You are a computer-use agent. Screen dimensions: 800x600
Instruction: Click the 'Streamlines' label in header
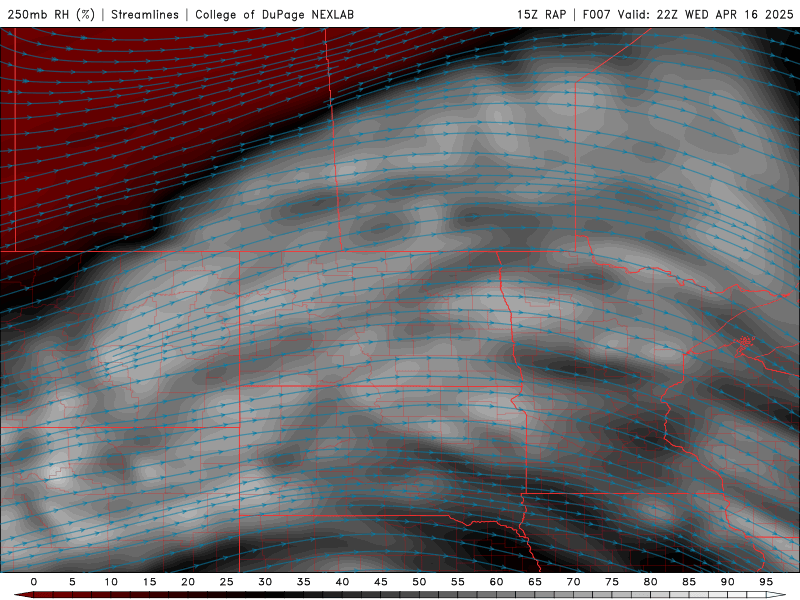[x=145, y=14]
